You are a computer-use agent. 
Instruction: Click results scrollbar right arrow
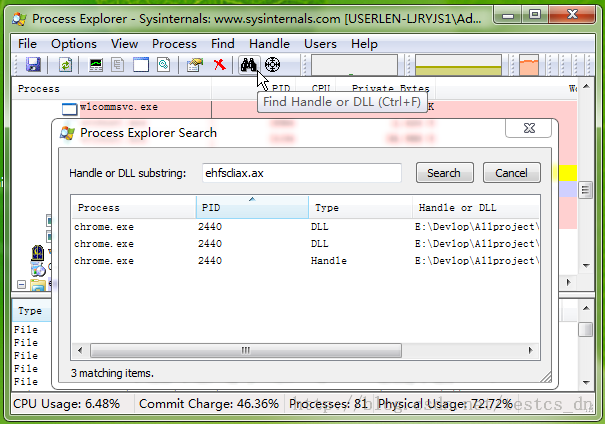(x=531, y=350)
